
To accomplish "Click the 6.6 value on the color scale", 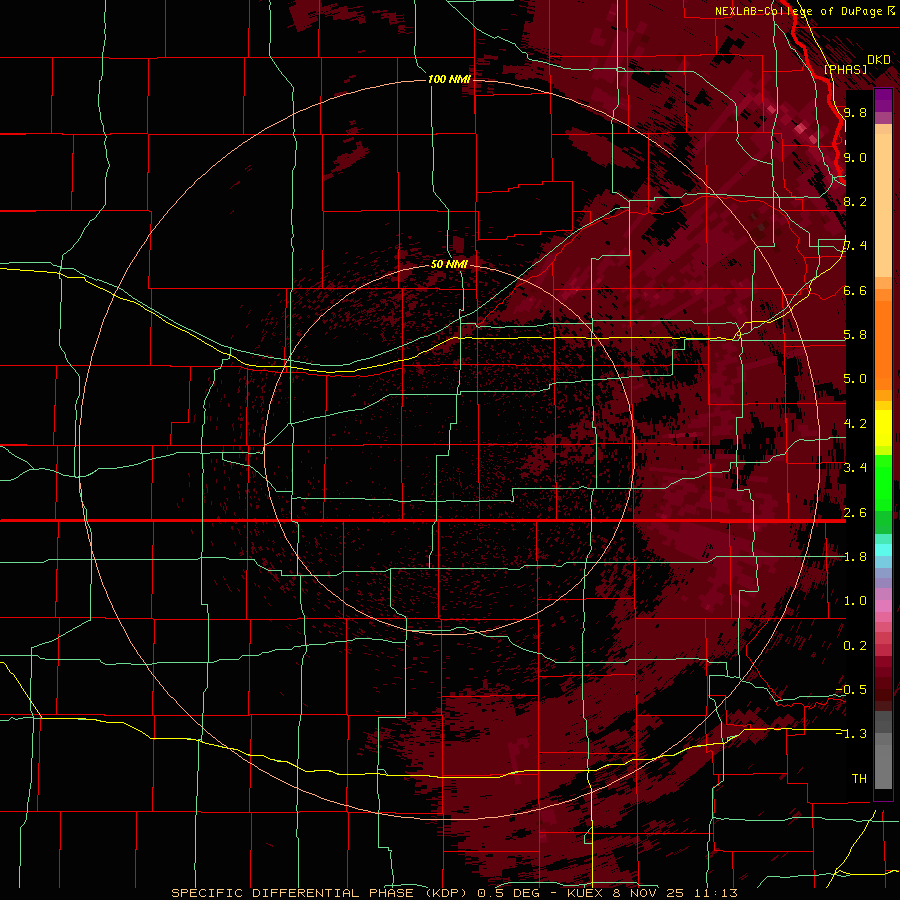I will pyautogui.click(x=855, y=290).
